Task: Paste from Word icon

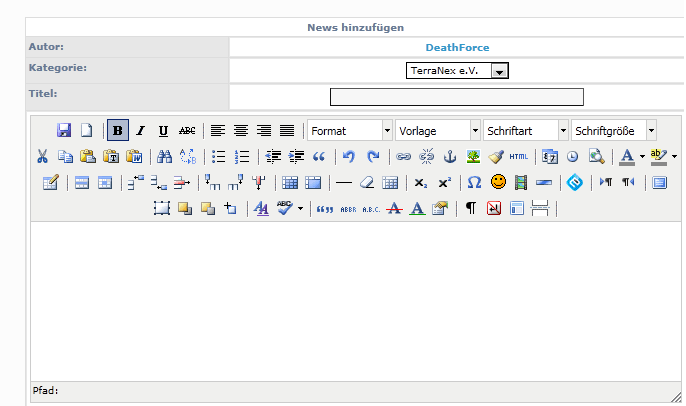Action: (134, 156)
